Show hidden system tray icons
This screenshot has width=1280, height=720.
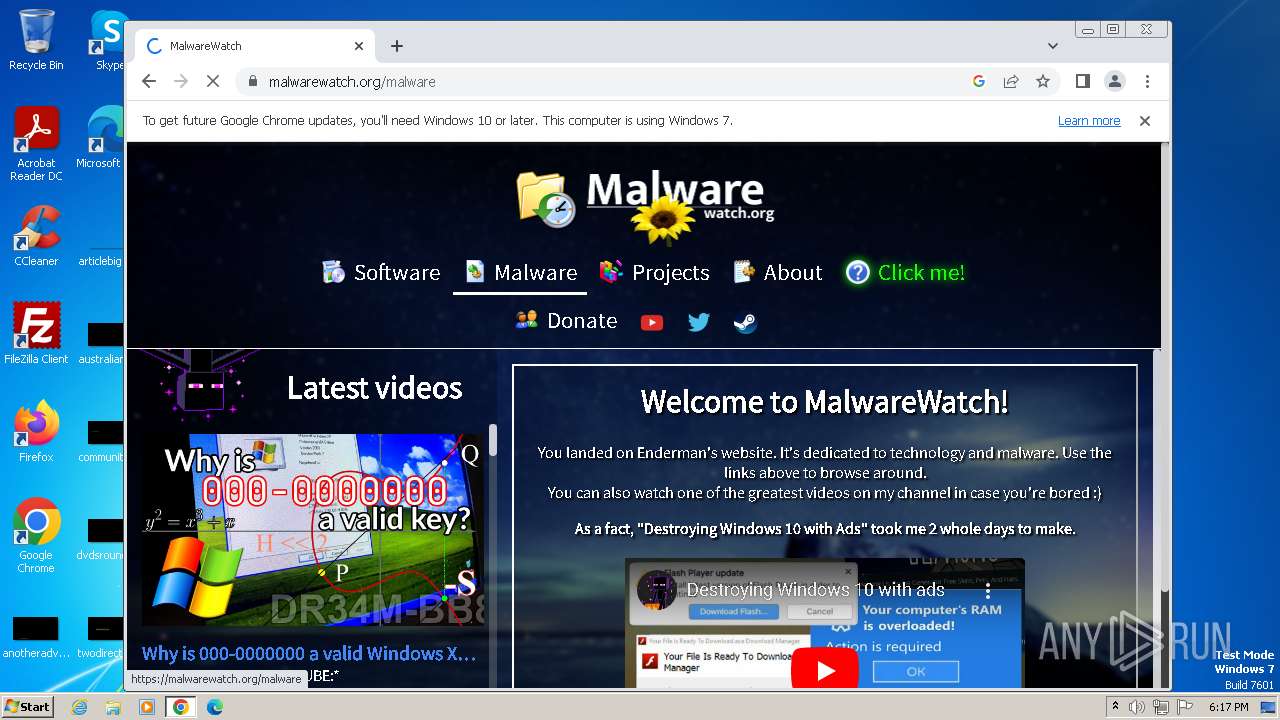point(1116,707)
